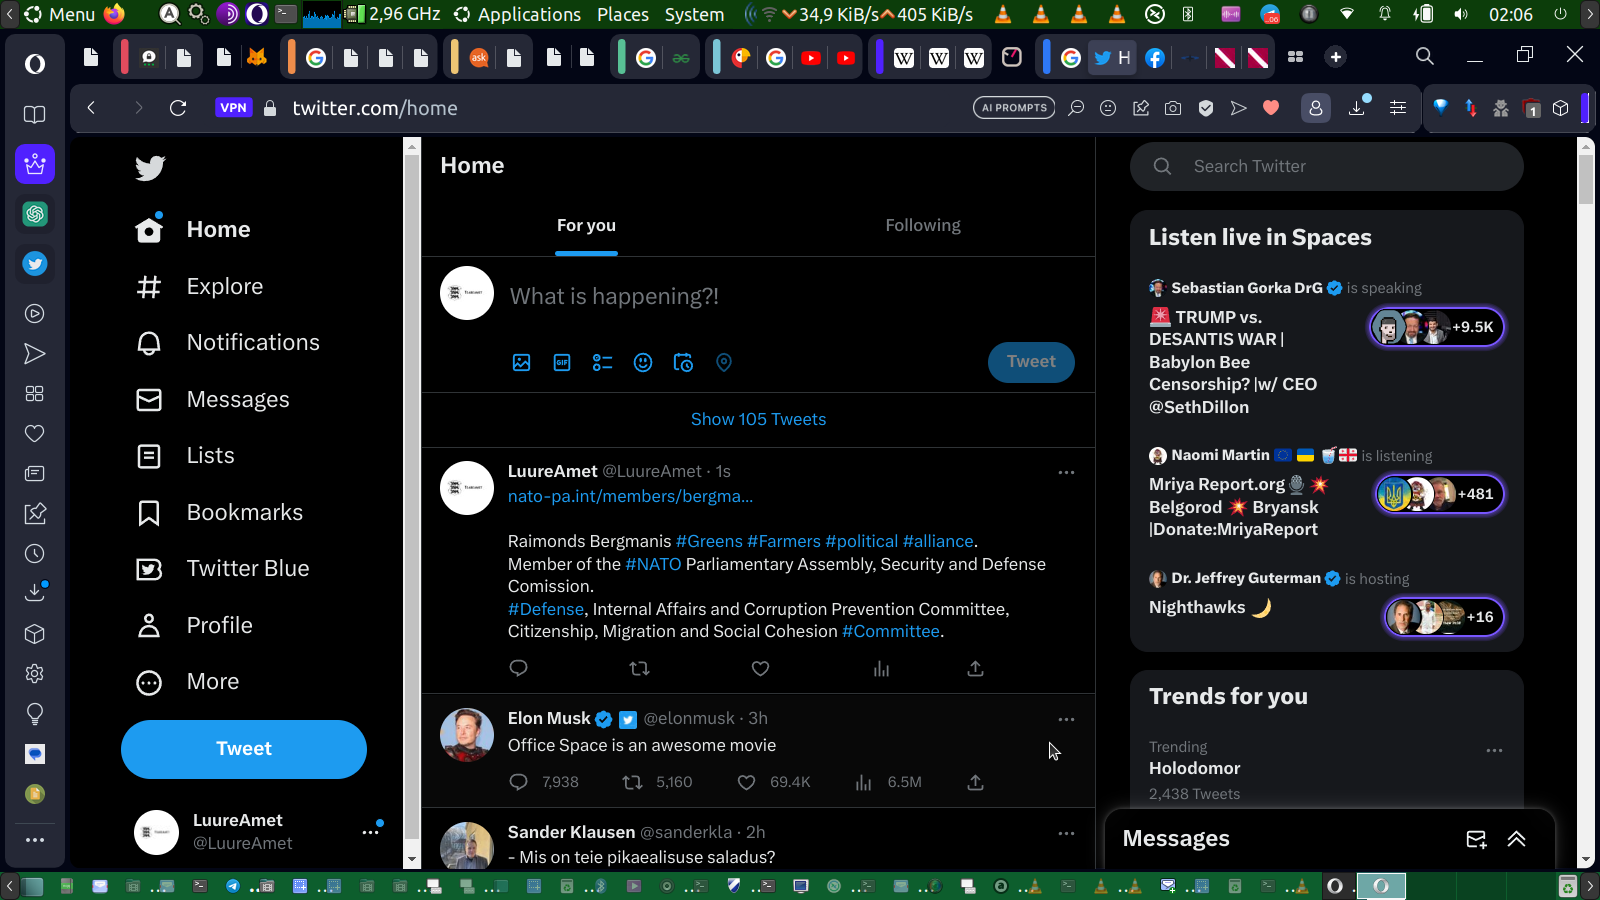Open the desktop System menu
This screenshot has width=1600, height=900.
(x=694, y=14)
